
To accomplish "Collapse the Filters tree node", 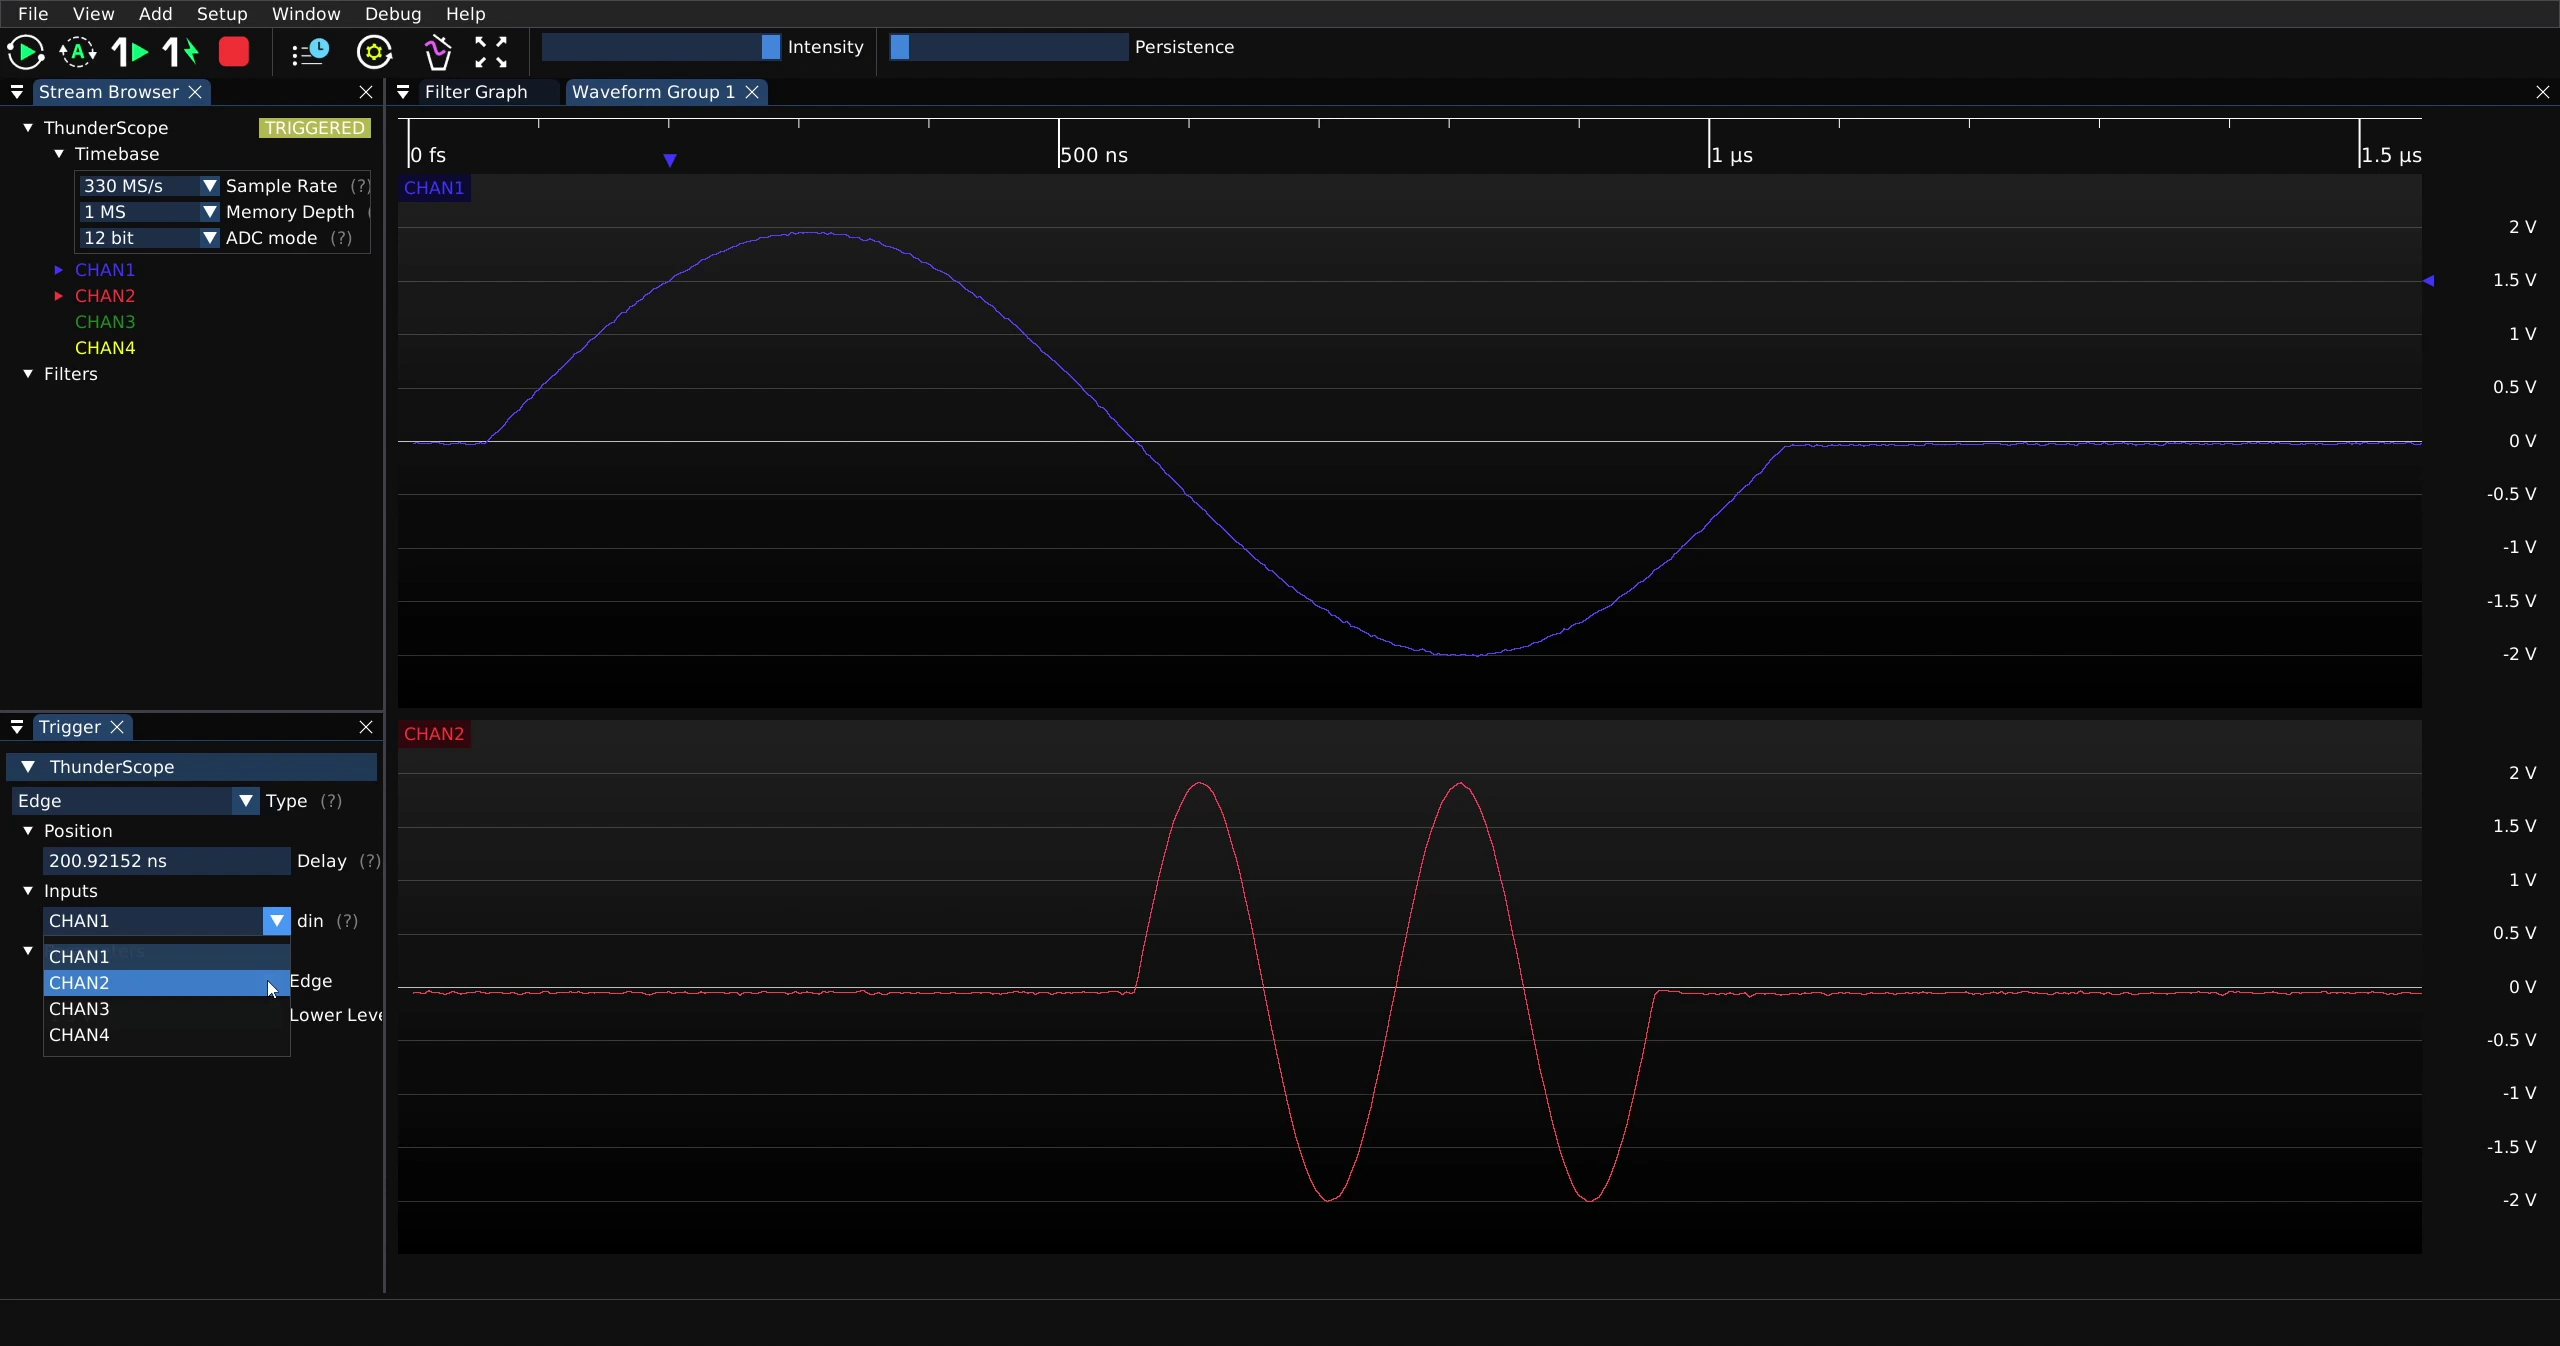I will pos(28,374).
